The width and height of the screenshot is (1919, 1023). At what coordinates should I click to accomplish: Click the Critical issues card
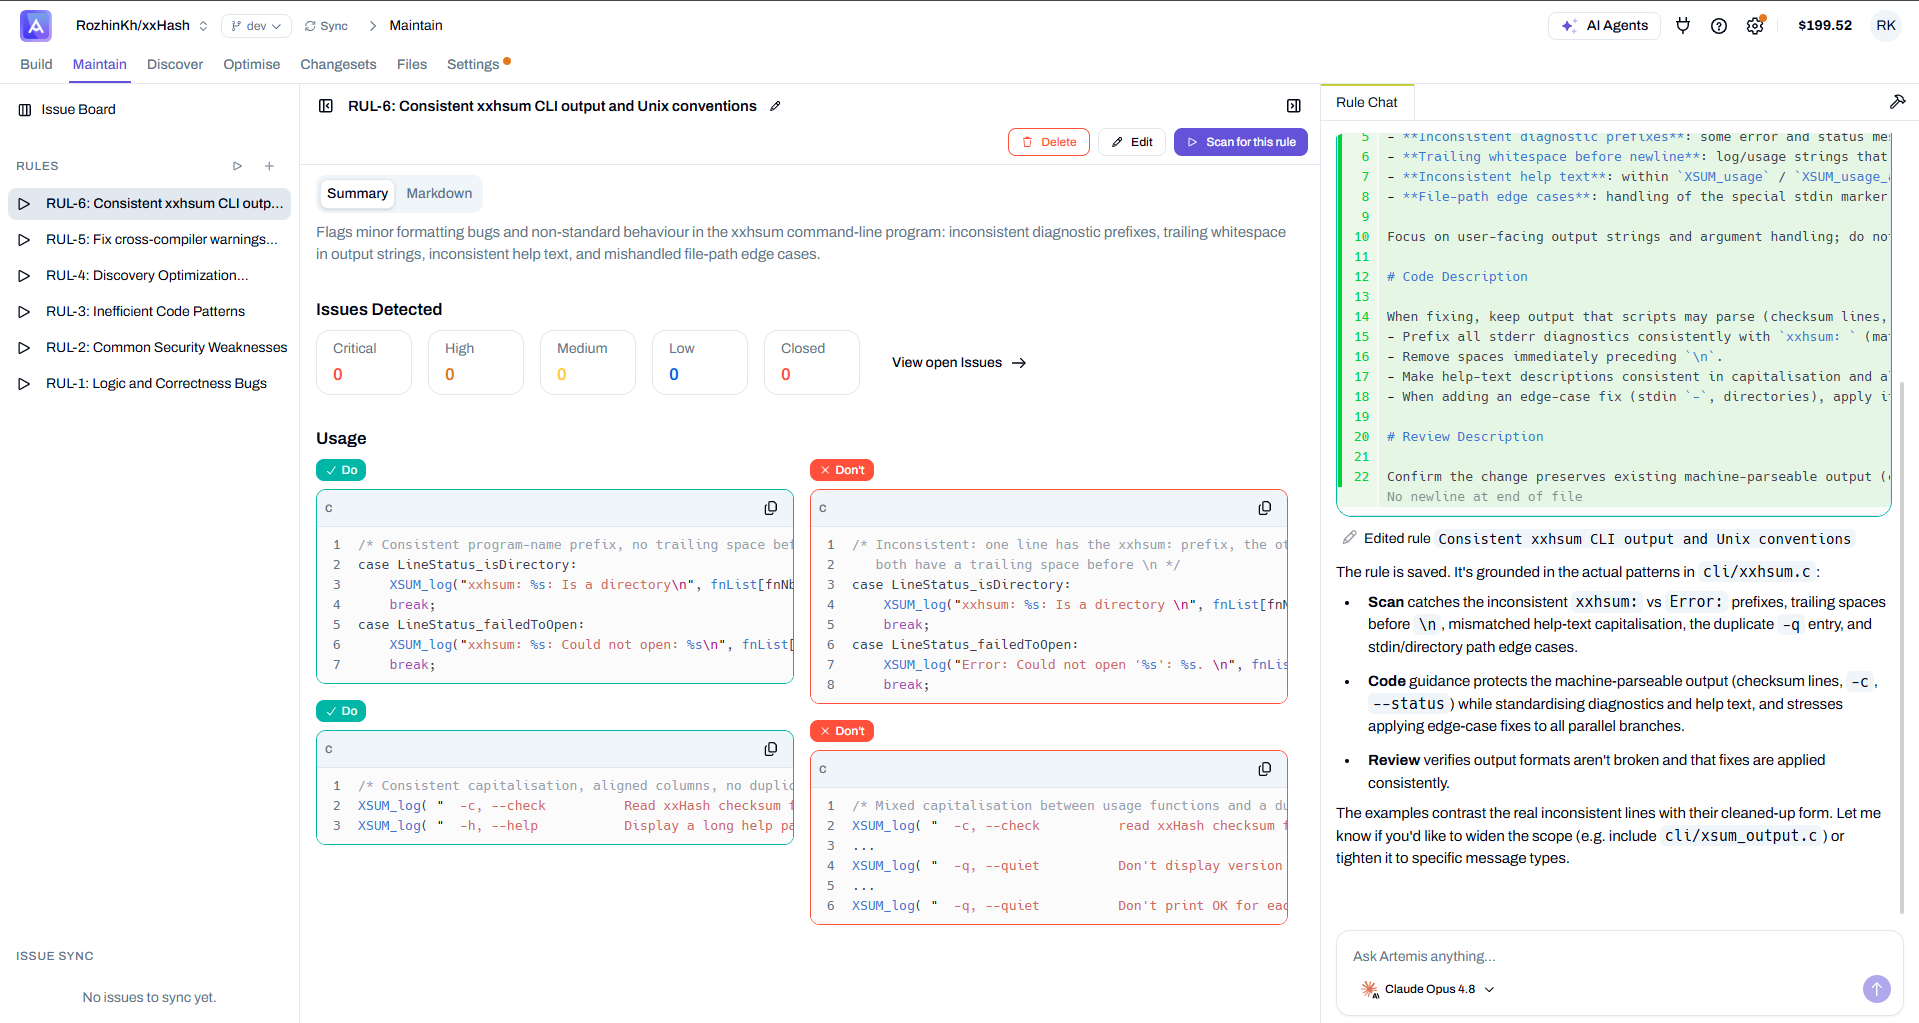pos(364,362)
